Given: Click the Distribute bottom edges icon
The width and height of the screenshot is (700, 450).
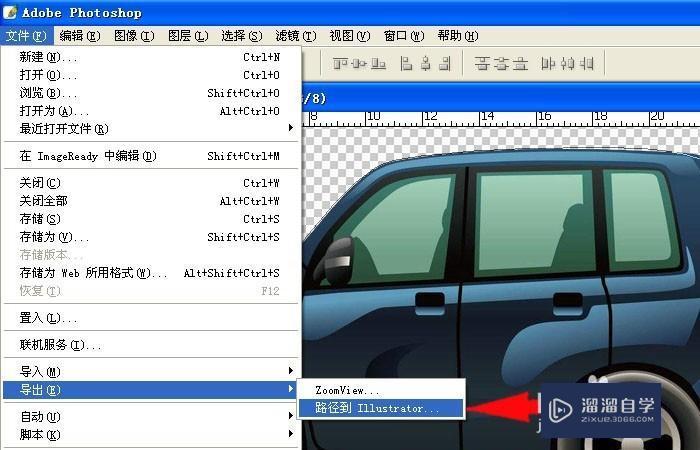Looking at the screenshot, I should [x=520, y=64].
